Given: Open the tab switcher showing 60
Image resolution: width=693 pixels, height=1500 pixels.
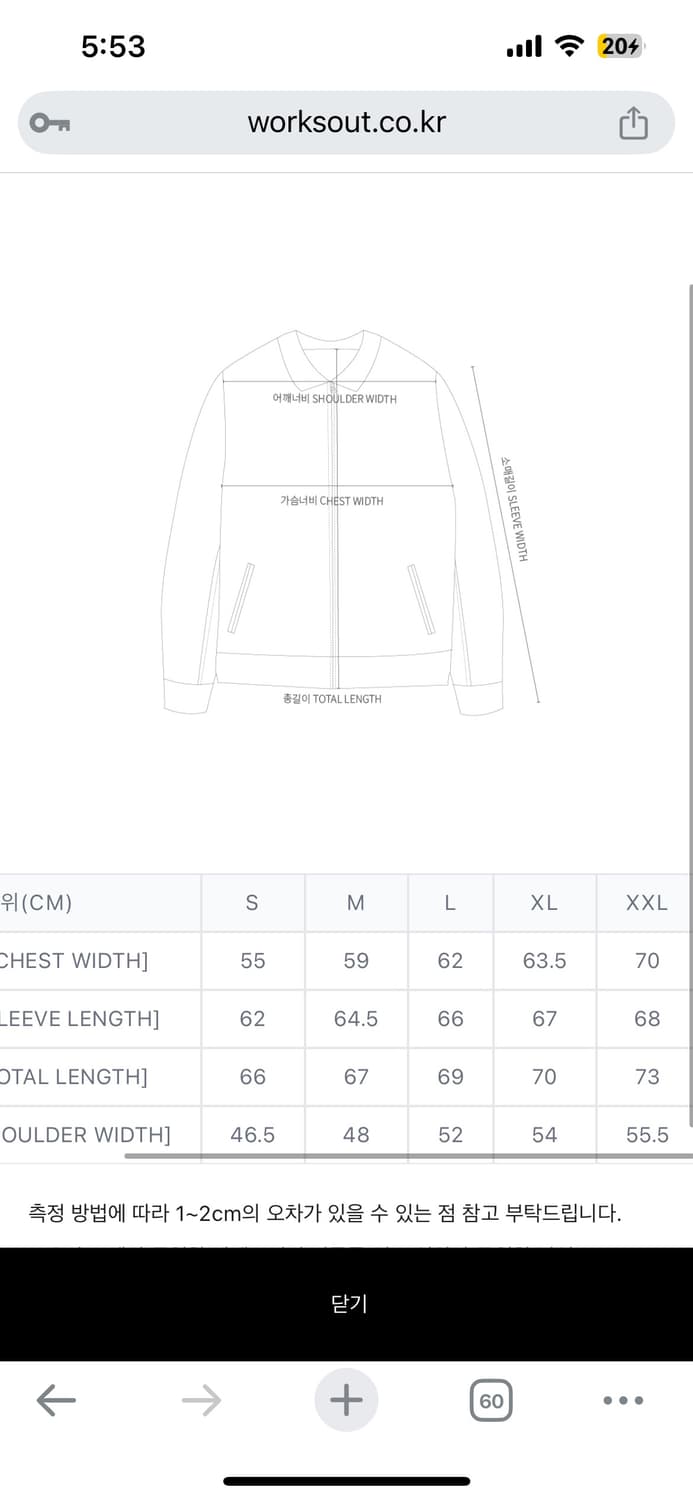Looking at the screenshot, I should click(491, 1400).
